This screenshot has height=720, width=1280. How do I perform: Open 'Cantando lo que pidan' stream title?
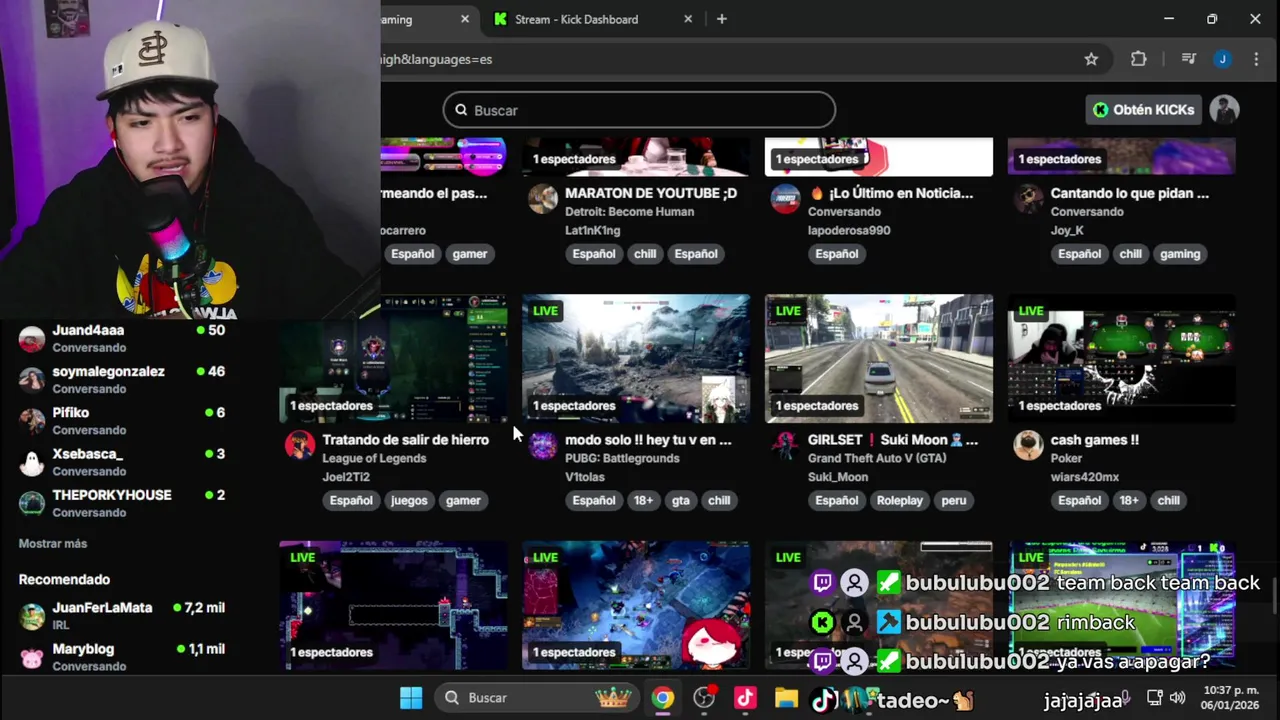click(1130, 193)
